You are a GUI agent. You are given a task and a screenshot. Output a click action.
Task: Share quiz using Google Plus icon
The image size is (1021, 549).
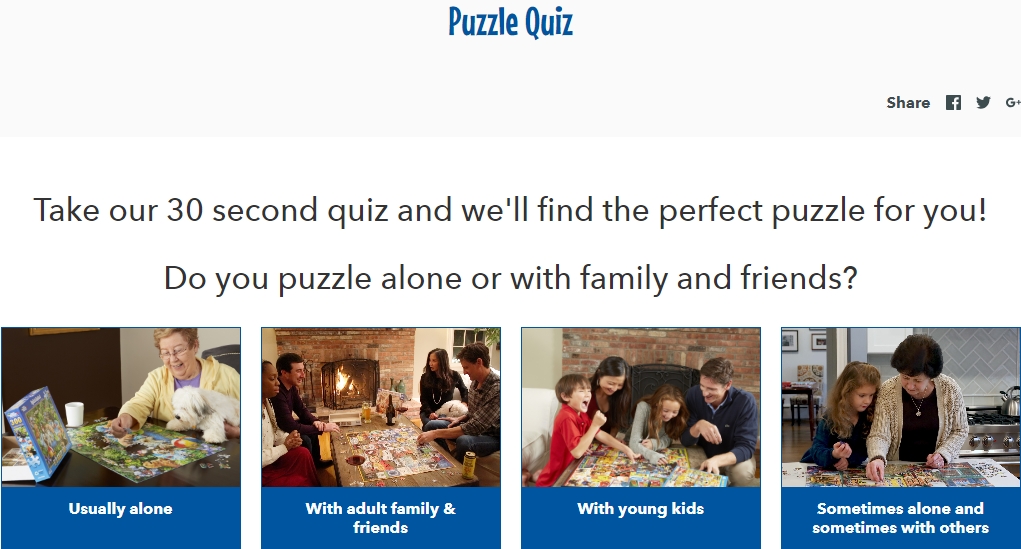(x=1013, y=102)
